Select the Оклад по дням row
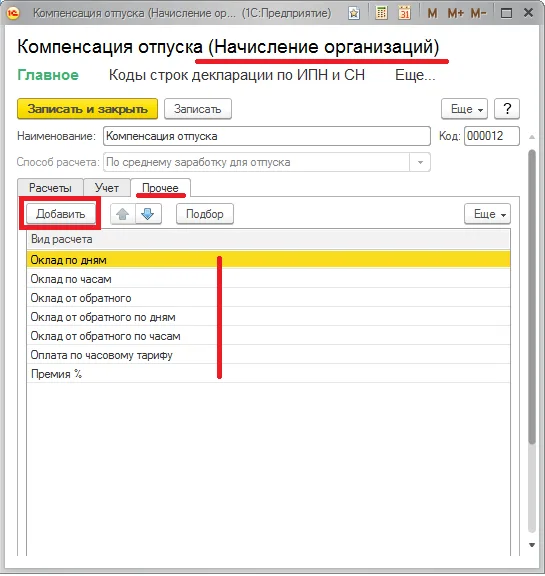Screen dimensions: 545x576 click(x=268, y=260)
